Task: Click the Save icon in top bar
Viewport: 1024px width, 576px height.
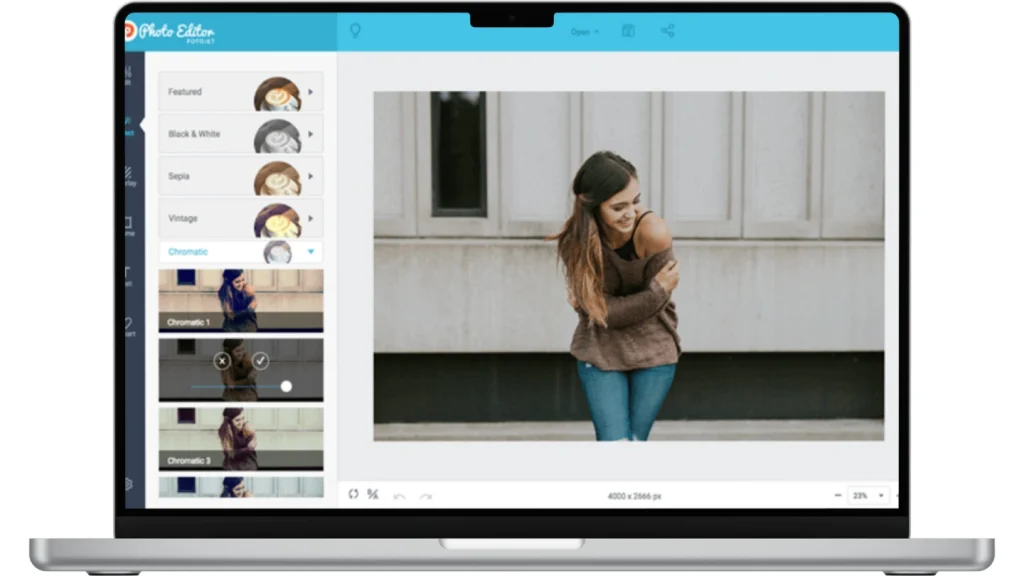Action: tap(628, 31)
